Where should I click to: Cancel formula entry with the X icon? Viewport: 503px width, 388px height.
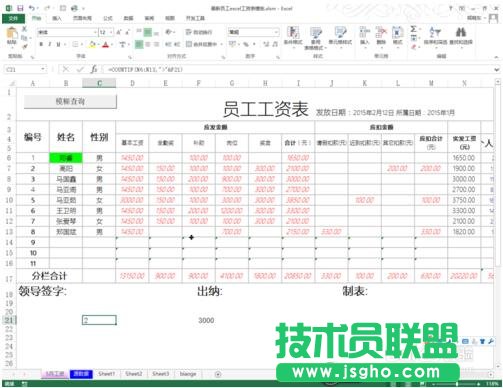[66, 69]
